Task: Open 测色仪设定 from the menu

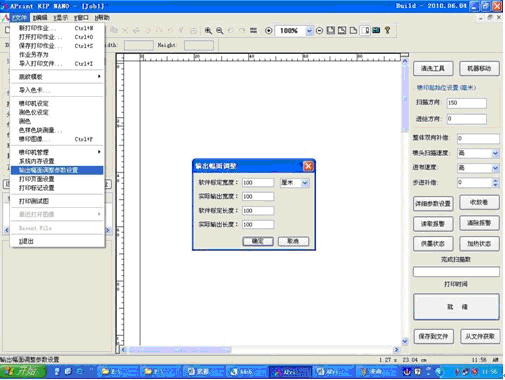Action: 57,112
